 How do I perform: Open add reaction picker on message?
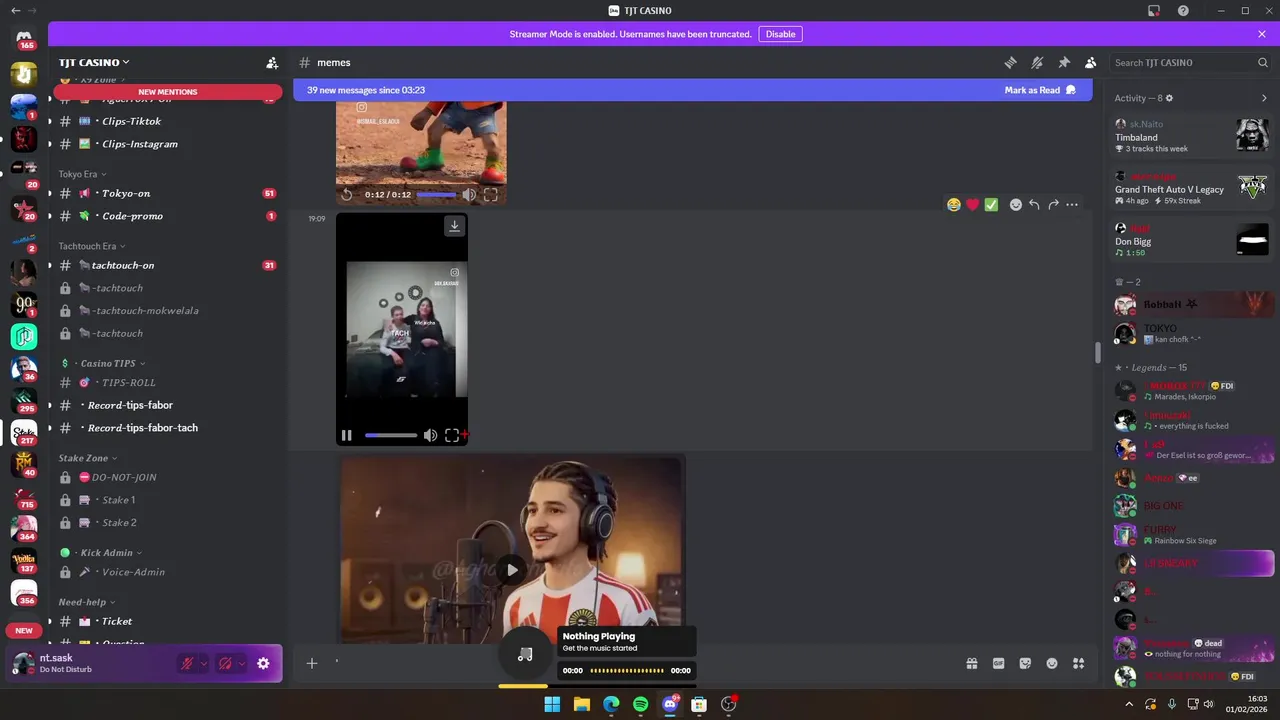pyautogui.click(x=1015, y=205)
